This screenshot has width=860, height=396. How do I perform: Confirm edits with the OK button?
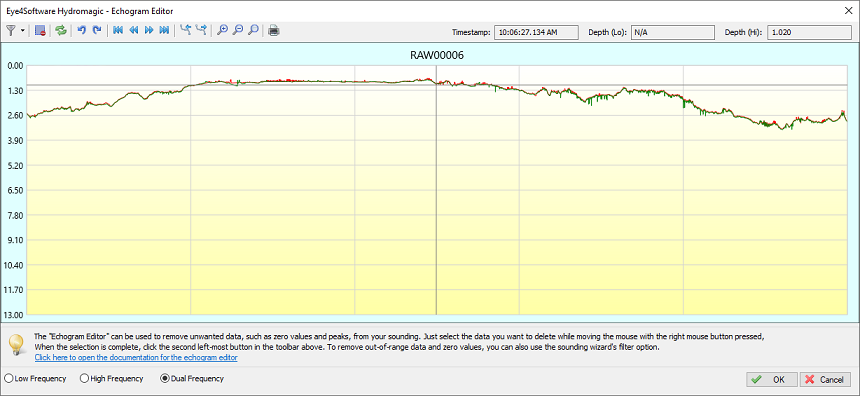click(772, 380)
